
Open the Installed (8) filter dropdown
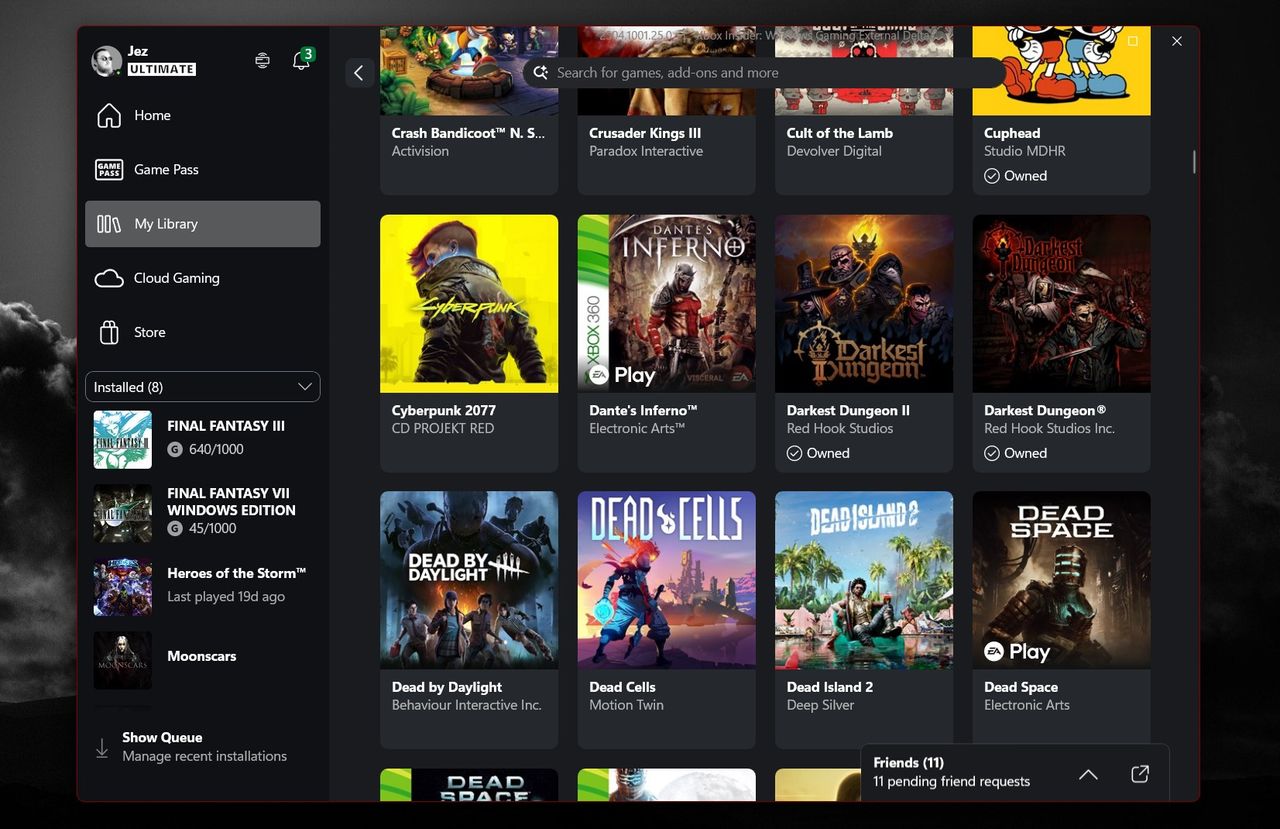click(202, 387)
